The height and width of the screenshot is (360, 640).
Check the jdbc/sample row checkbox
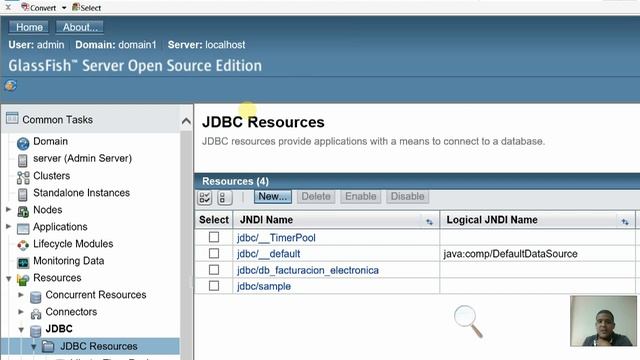point(214,286)
